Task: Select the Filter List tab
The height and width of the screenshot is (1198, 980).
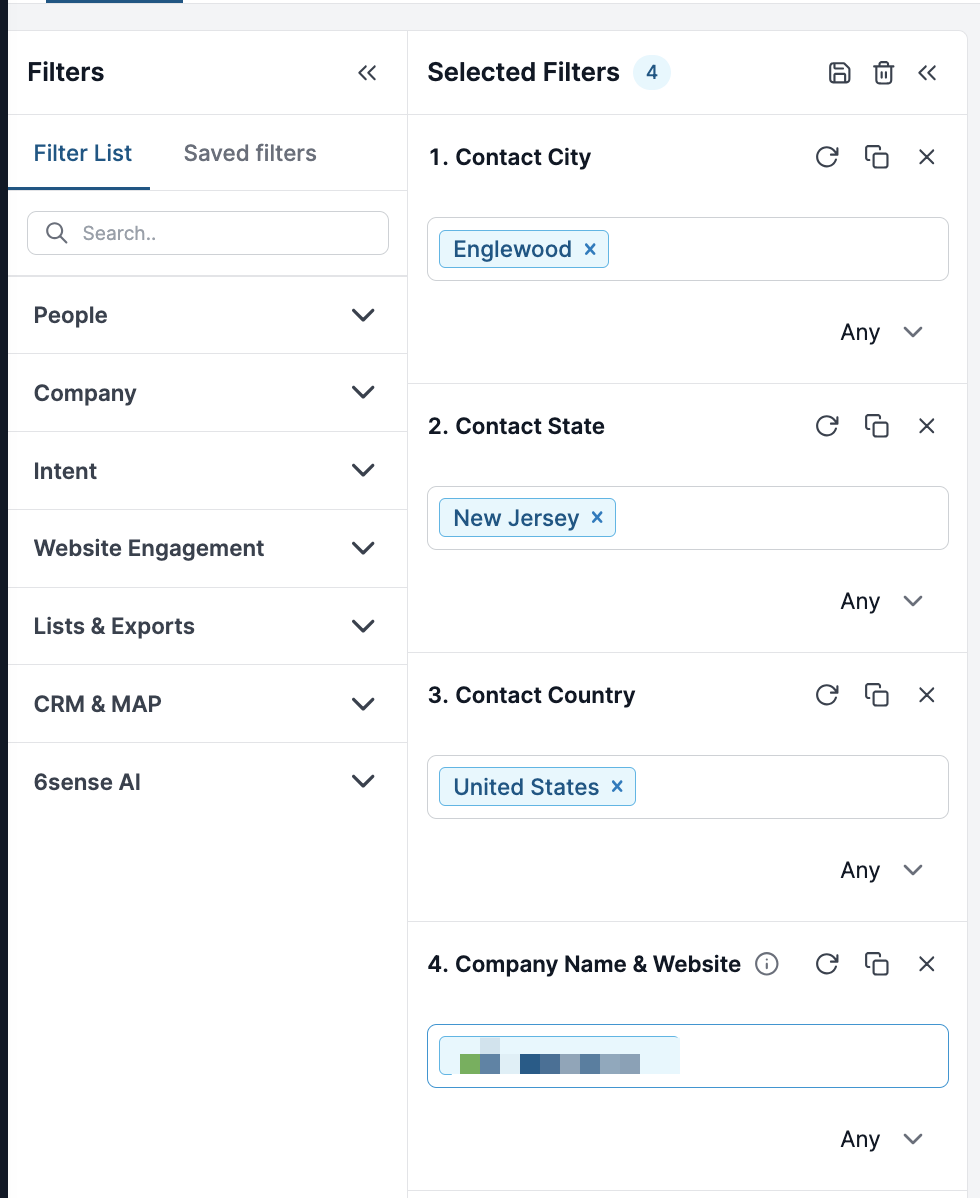Action: [83, 153]
